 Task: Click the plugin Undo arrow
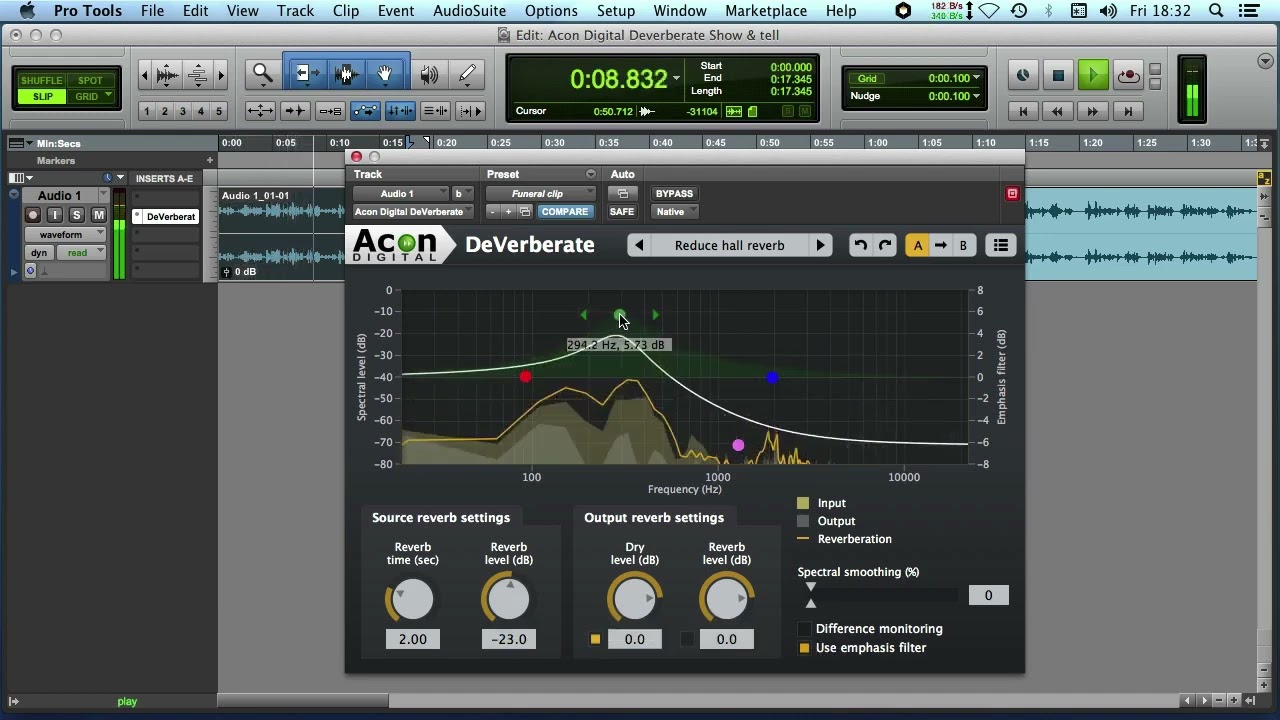click(x=860, y=245)
